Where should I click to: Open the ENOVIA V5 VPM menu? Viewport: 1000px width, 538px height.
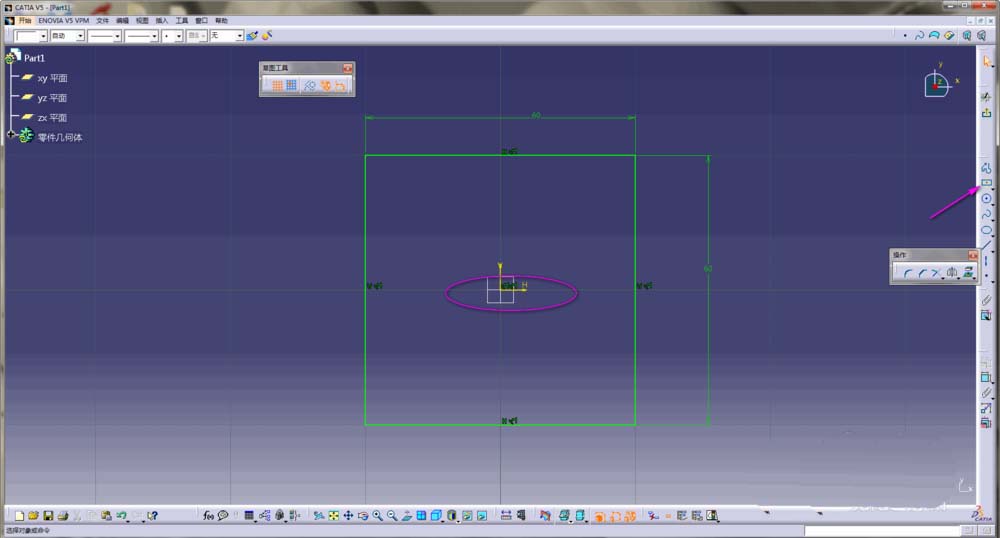click(x=63, y=21)
